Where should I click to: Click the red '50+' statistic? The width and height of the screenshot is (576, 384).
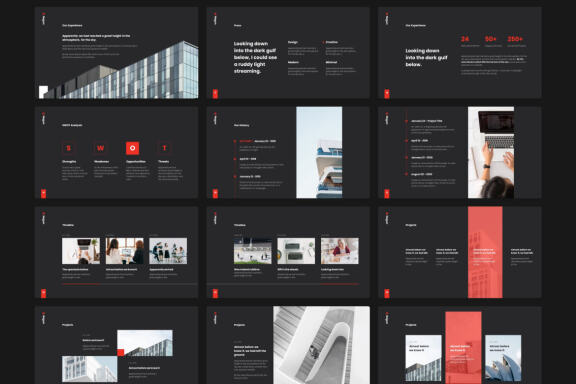(x=491, y=39)
